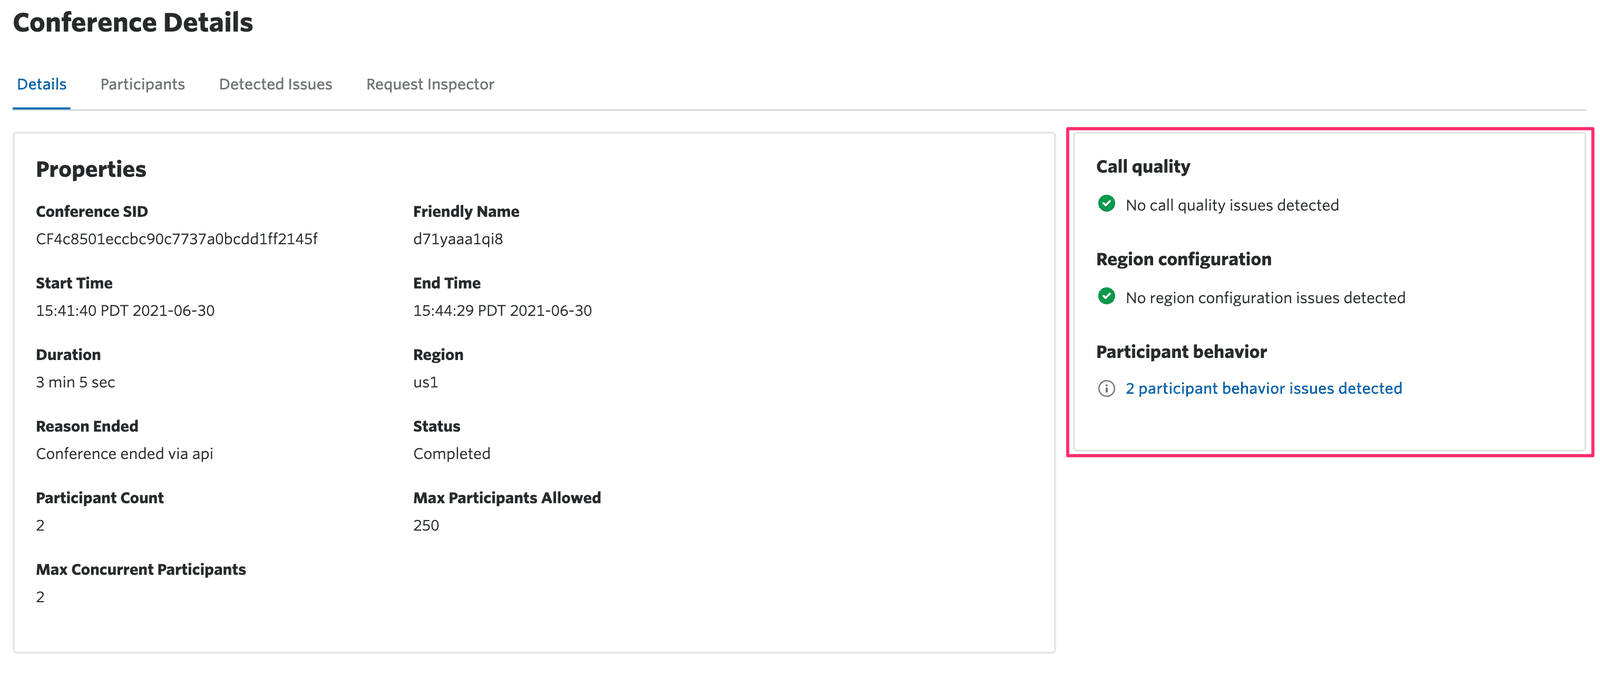Click the Conference Details page heading

(x=133, y=23)
